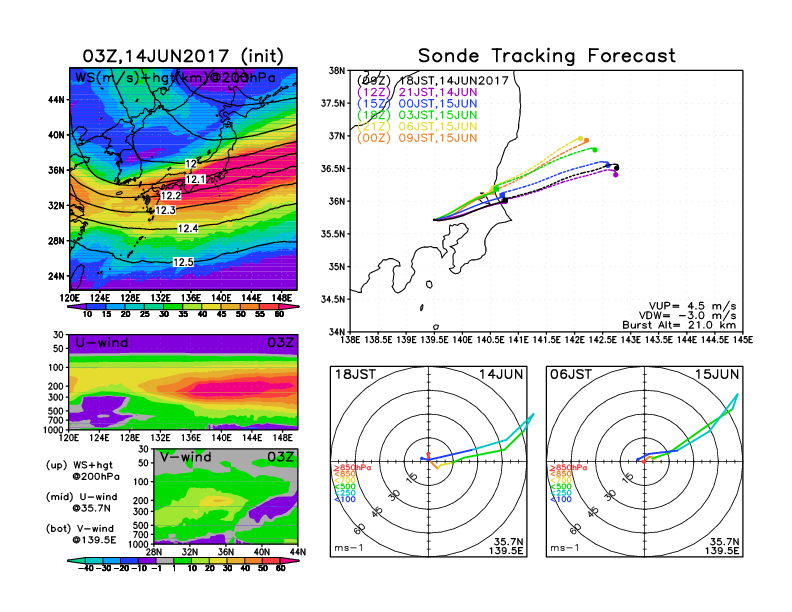This screenshot has width=792, height=612.
Task: Click the "(mid) U-wind @35.7N" caption
Action: pos(82,502)
